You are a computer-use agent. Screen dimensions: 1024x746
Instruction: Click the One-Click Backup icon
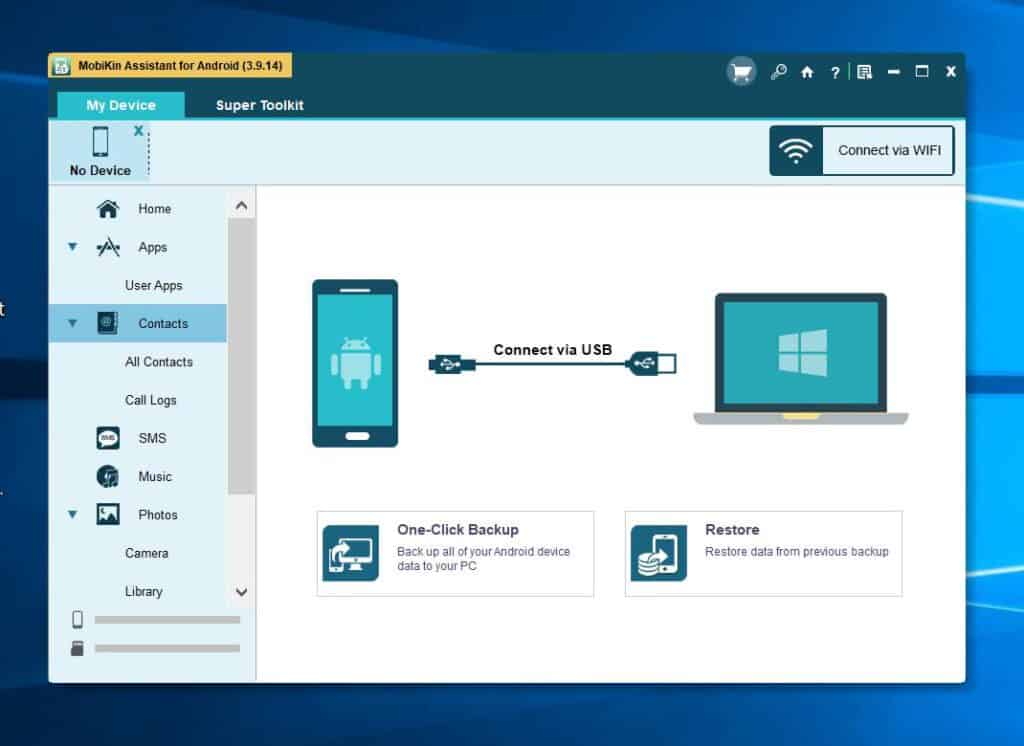click(351, 553)
